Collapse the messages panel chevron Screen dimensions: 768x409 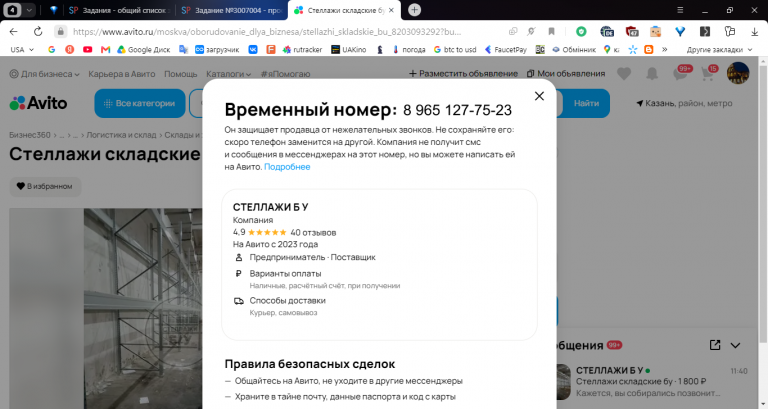(x=735, y=345)
